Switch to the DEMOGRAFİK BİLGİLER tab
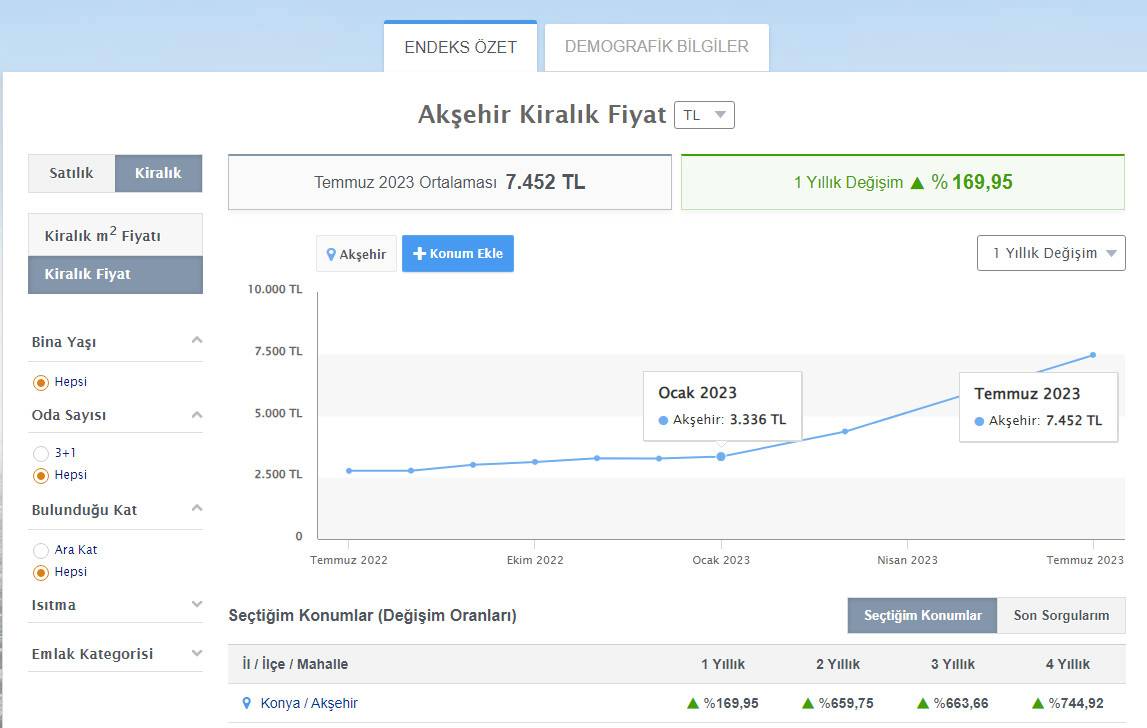The image size is (1147, 728). pyautogui.click(x=656, y=46)
